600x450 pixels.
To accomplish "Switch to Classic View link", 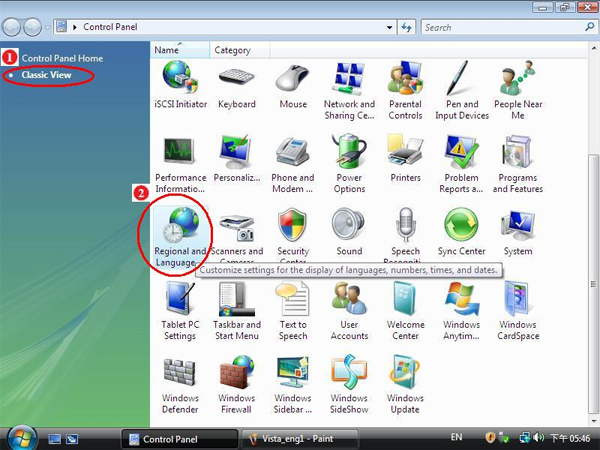I will pos(46,75).
